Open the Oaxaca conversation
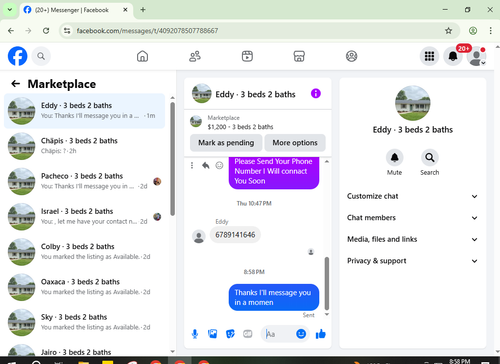The height and width of the screenshot is (364, 500). pyautogui.click(x=84, y=287)
